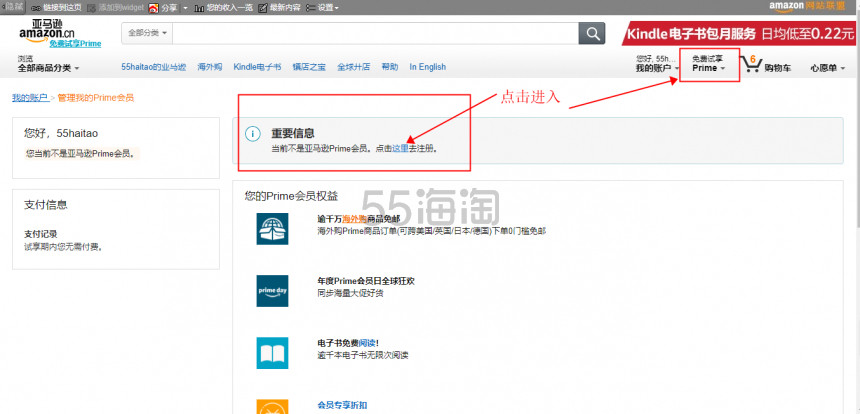Click the chain link icon in toolbar
The height and width of the screenshot is (414, 860).
[35, 8]
